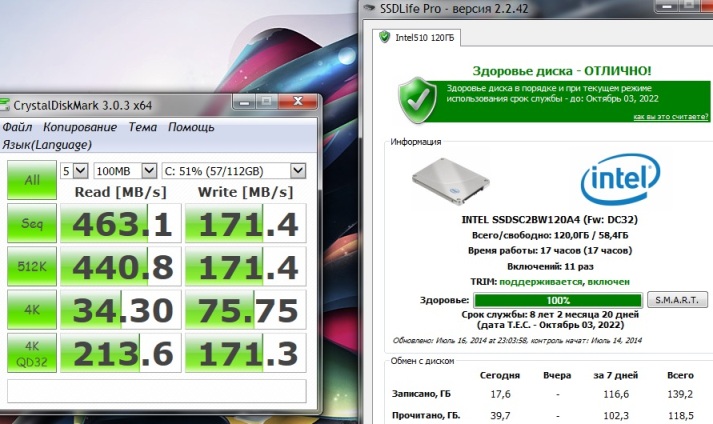This screenshot has height=424, width=713.
Task: Click the SSDLife Pro title bar icon
Action: tap(369, 8)
